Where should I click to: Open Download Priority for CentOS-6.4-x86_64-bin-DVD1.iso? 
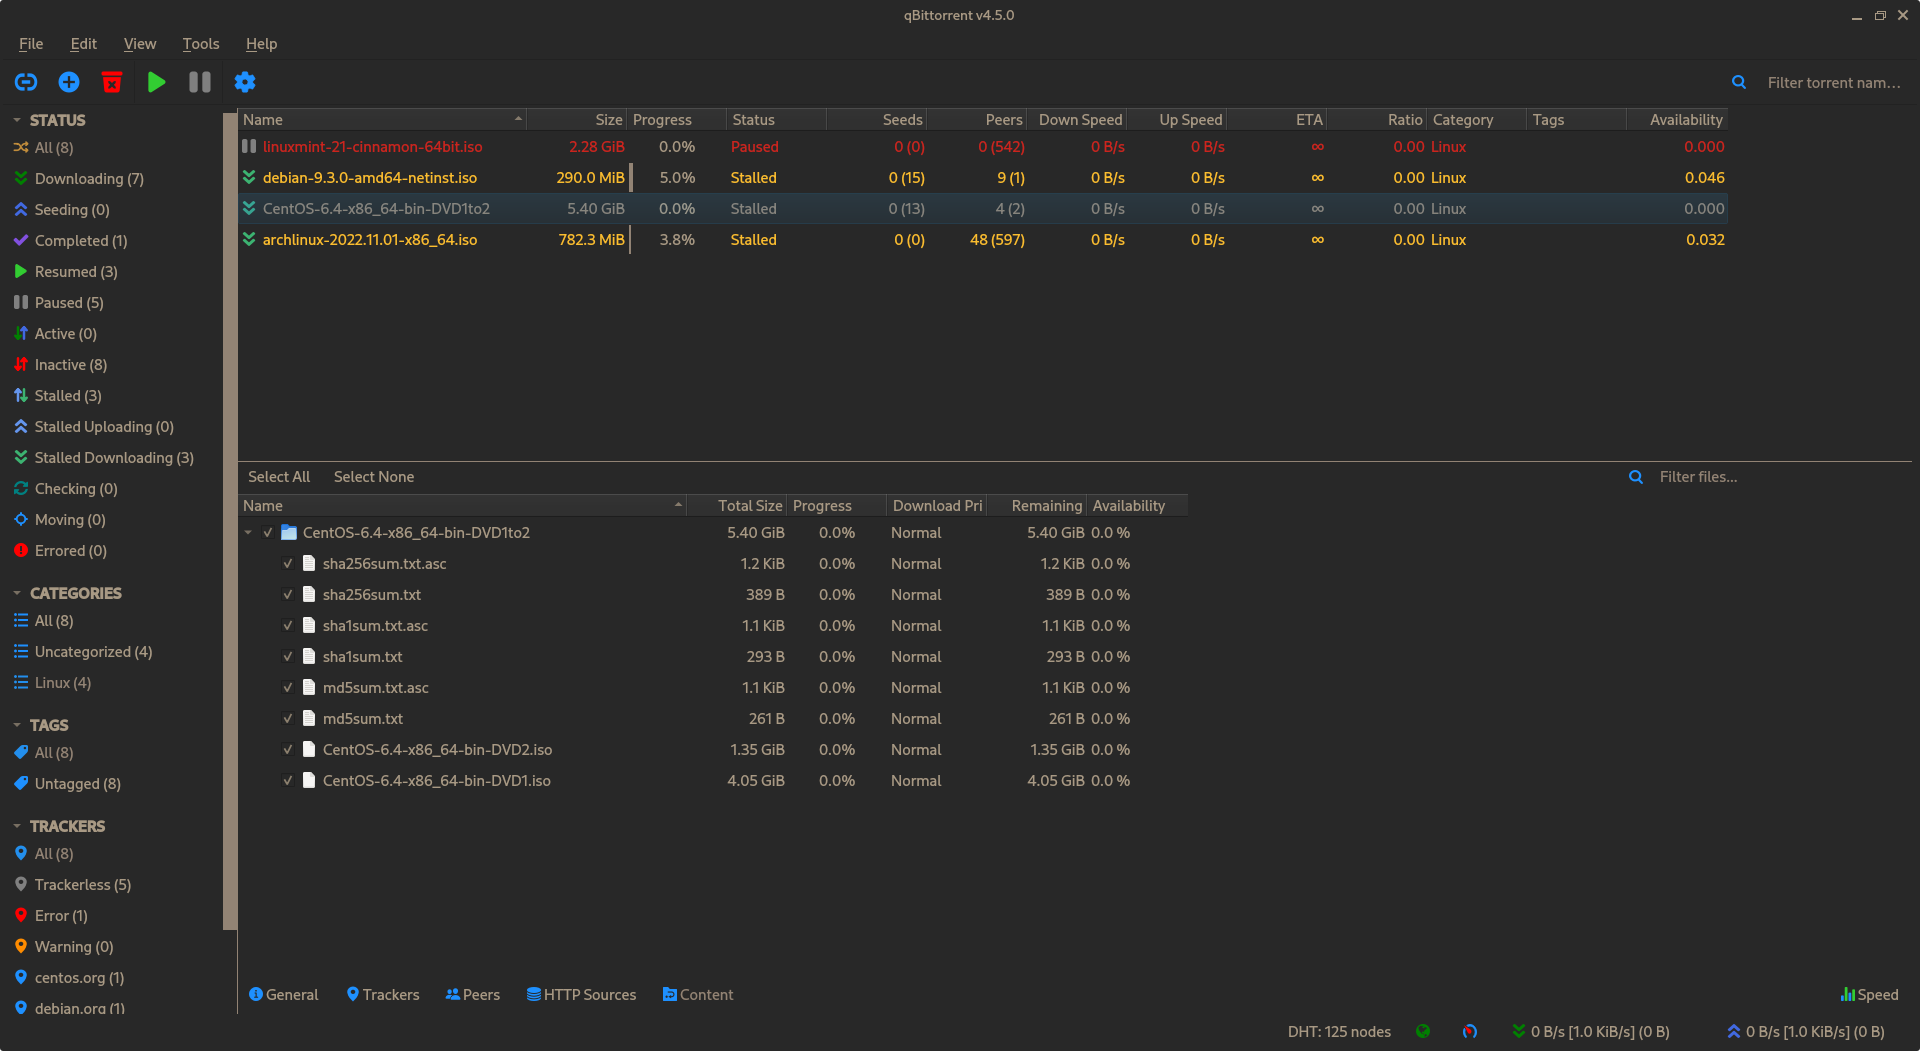pos(916,780)
